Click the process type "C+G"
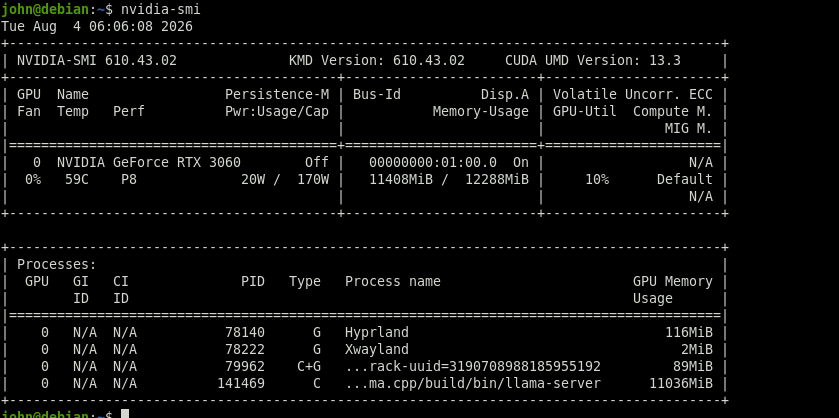This screenshot has height=418, width=839. [309, 367]
